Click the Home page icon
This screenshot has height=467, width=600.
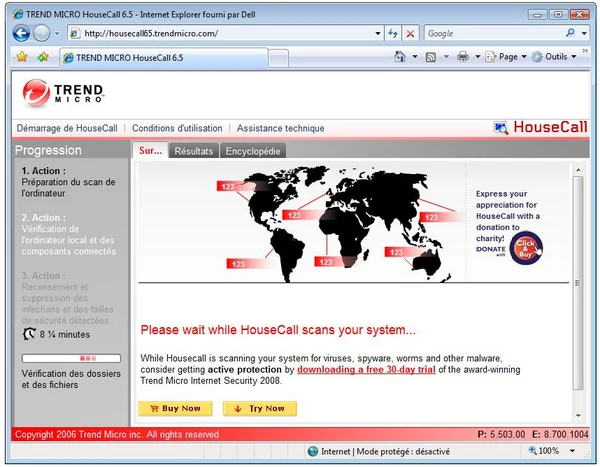pos(399,57)
